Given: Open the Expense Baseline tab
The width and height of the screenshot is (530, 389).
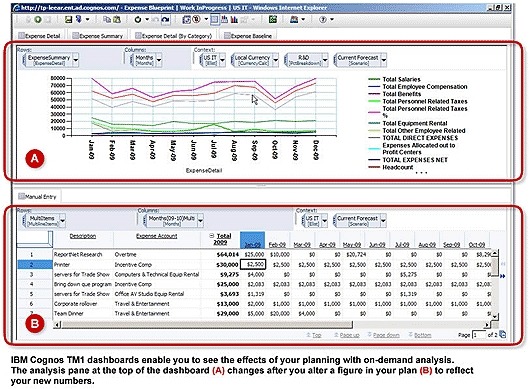Looking at the screenshot, I should coord(248,36).
